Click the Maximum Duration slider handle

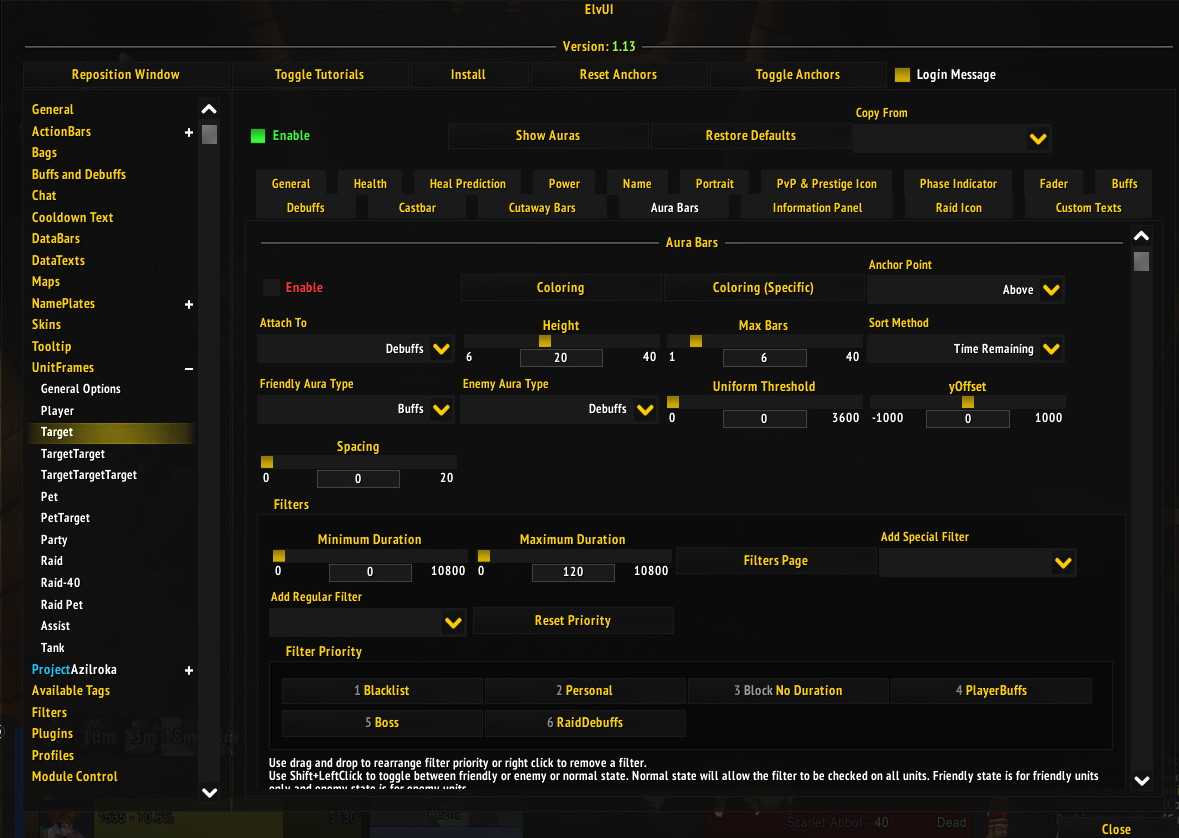click(x=484, y=556)
